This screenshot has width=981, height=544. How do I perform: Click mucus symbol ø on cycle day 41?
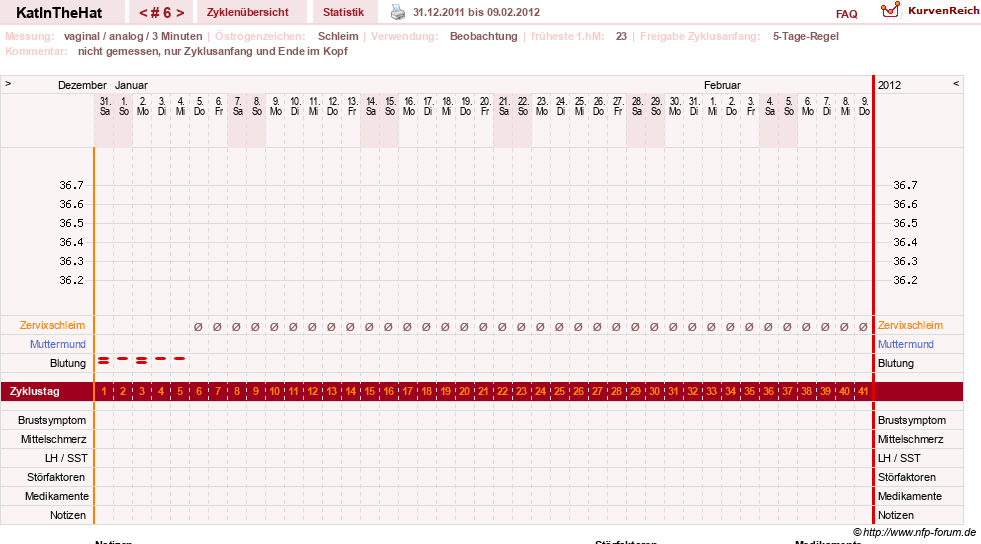click(863, 326)
